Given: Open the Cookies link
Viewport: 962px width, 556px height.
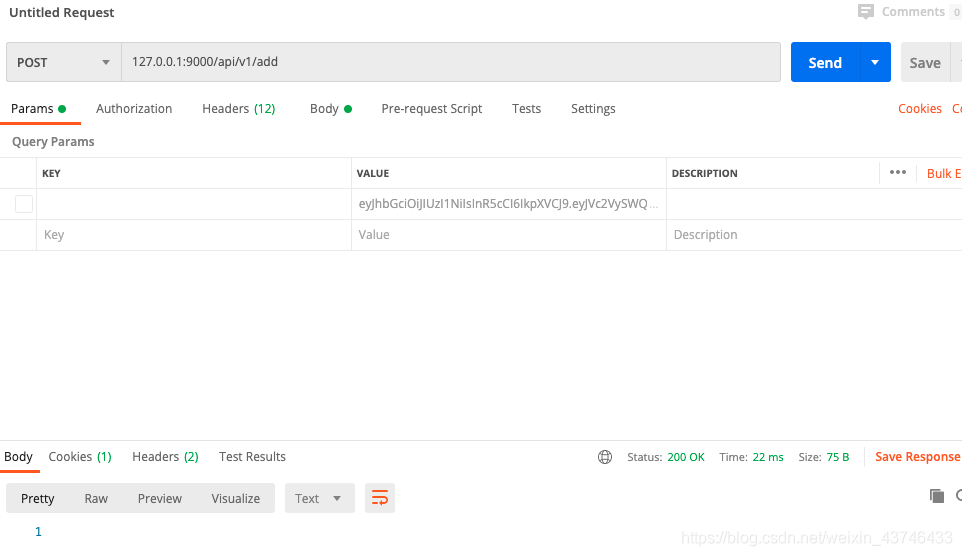Looking at the screenshot, I should 920,109.
